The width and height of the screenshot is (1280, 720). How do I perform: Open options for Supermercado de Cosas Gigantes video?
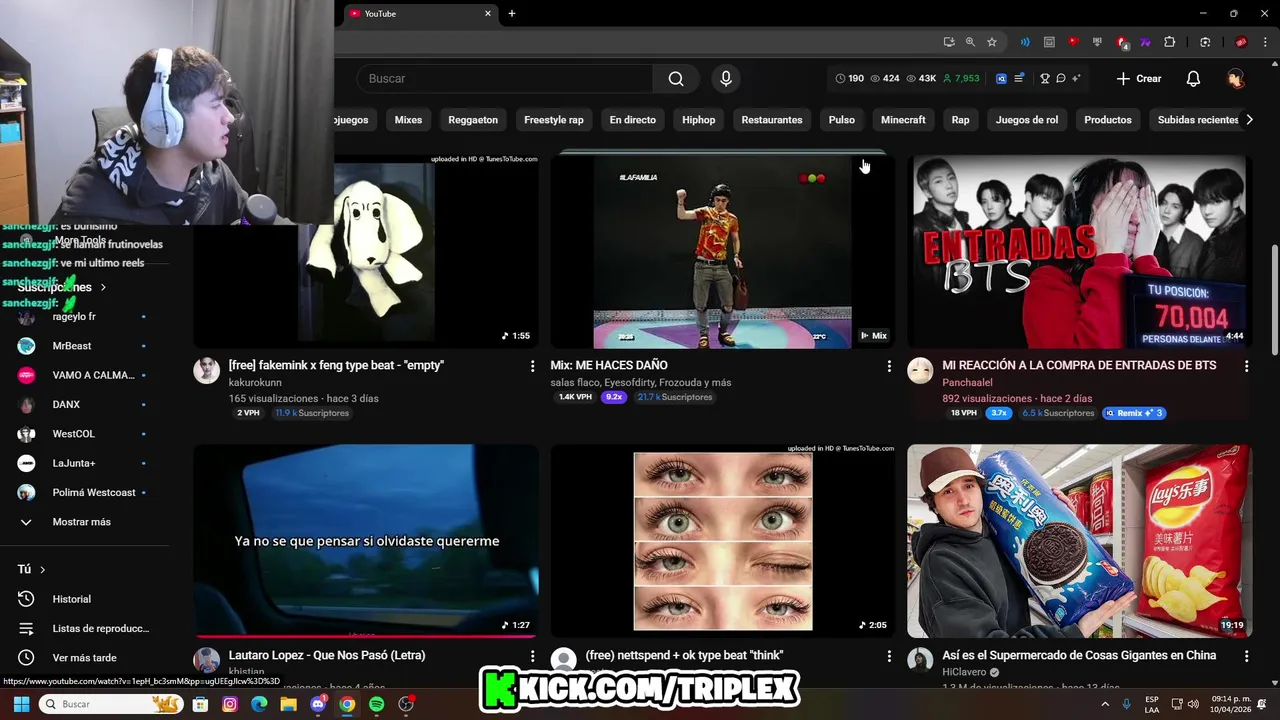click(1246, 657)
